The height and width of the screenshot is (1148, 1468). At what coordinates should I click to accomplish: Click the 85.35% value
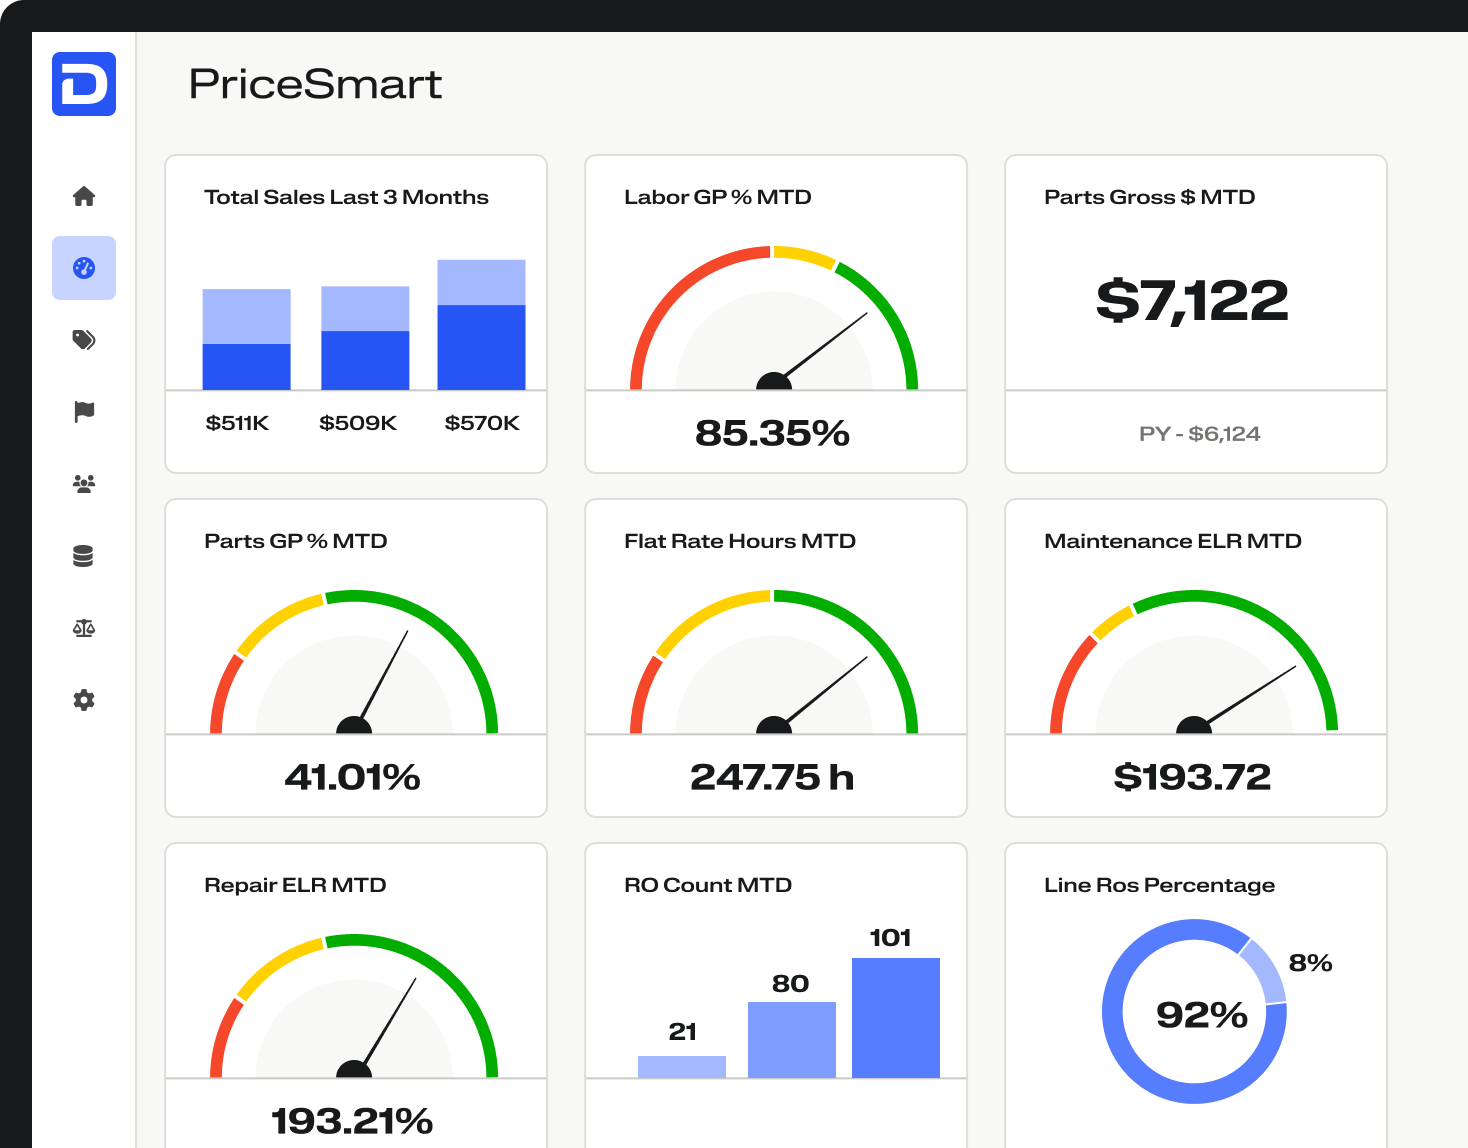click(x=772, y=433)
